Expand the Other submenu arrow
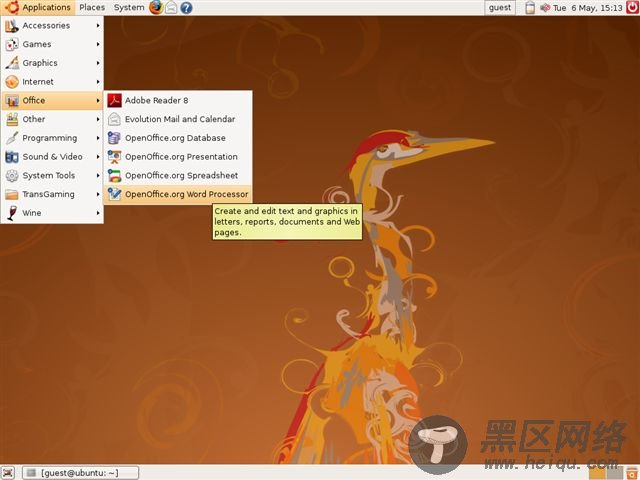Viewport: 640px width, 480px height. click(98, 119)
